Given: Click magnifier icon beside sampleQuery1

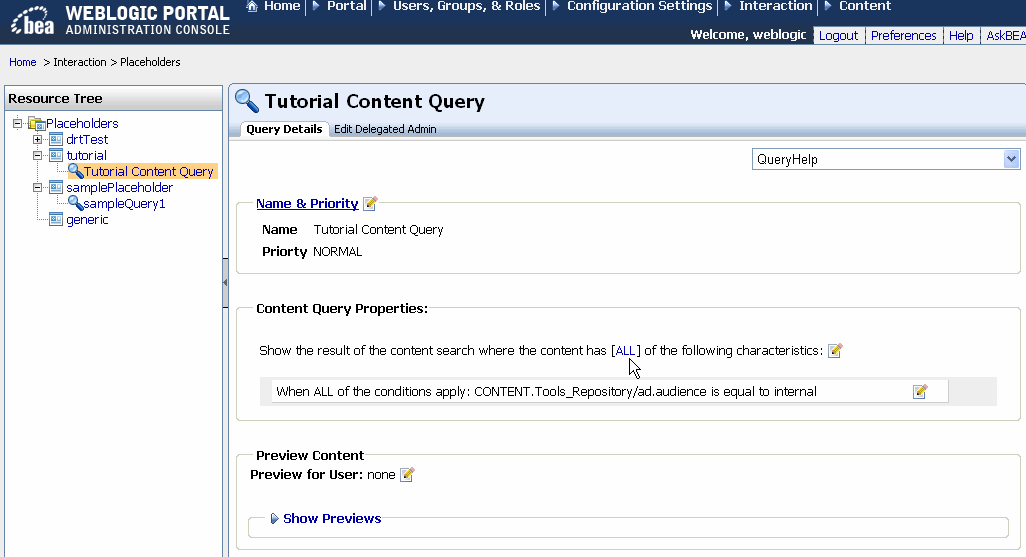Looking at the screenshot, I should [75, 204].
